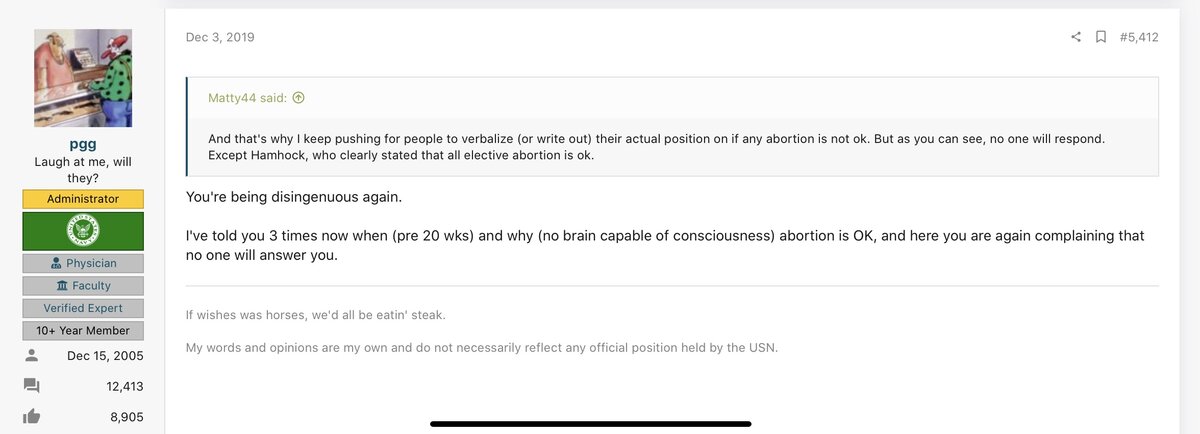Open the pgg username profile link
The image size is (1200, 434).
[x=83, y=144]
